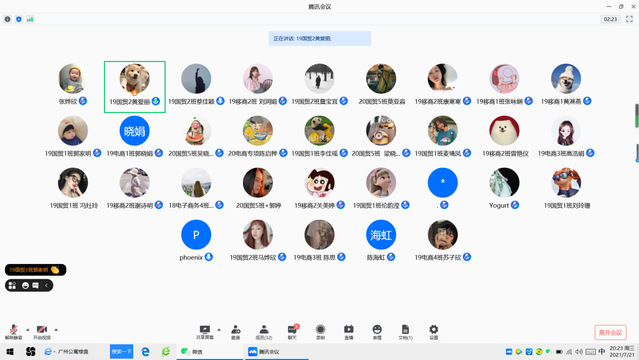Image resolution: width=639 pixels, height=360 pixels.
Task: Open share screen options arrow
Action: coord(219,329)
